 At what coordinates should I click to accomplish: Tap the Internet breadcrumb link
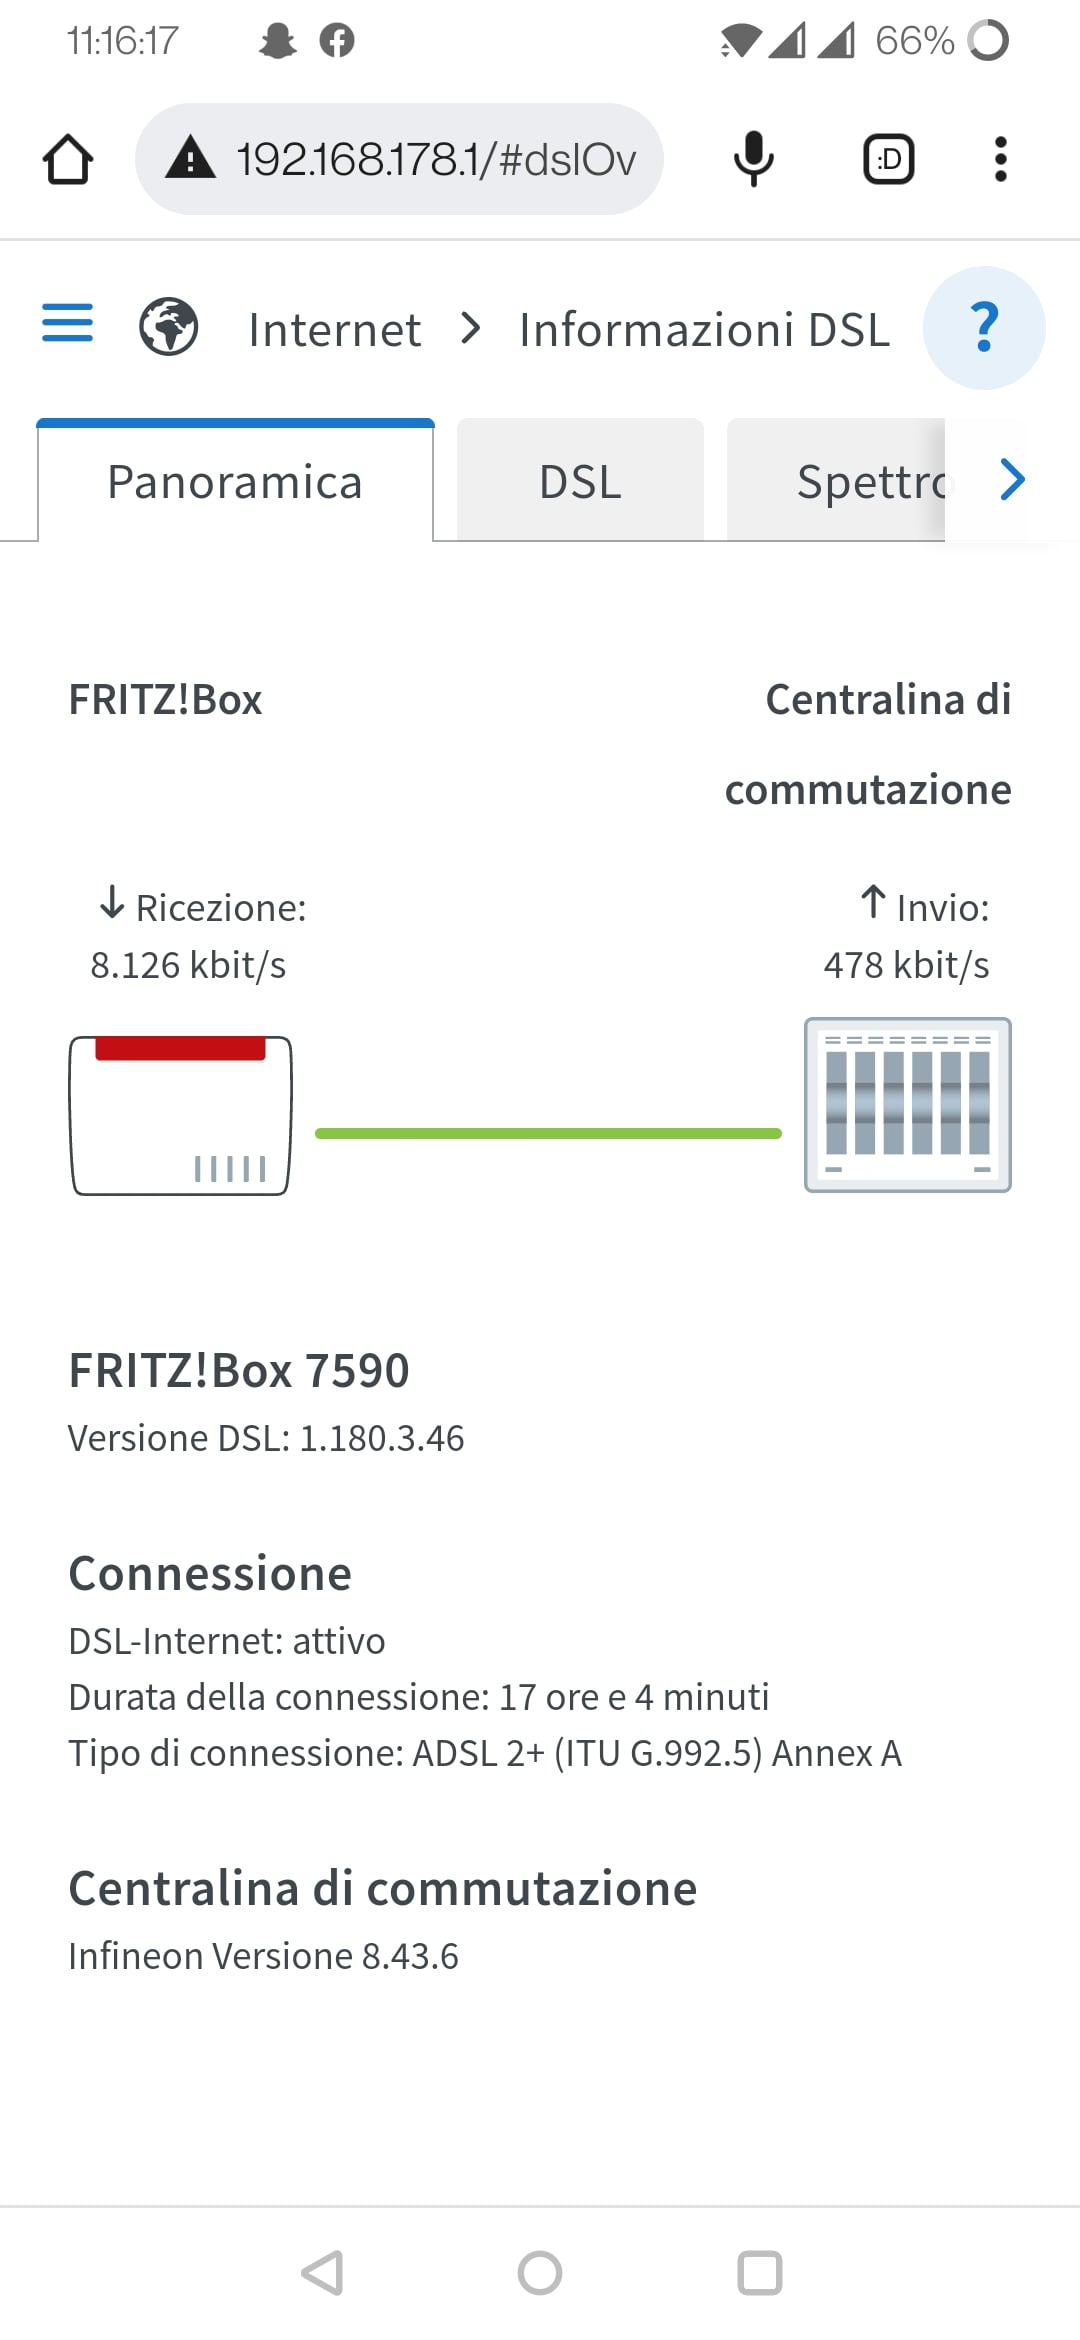pyautogui.click(x=334, y=330)
